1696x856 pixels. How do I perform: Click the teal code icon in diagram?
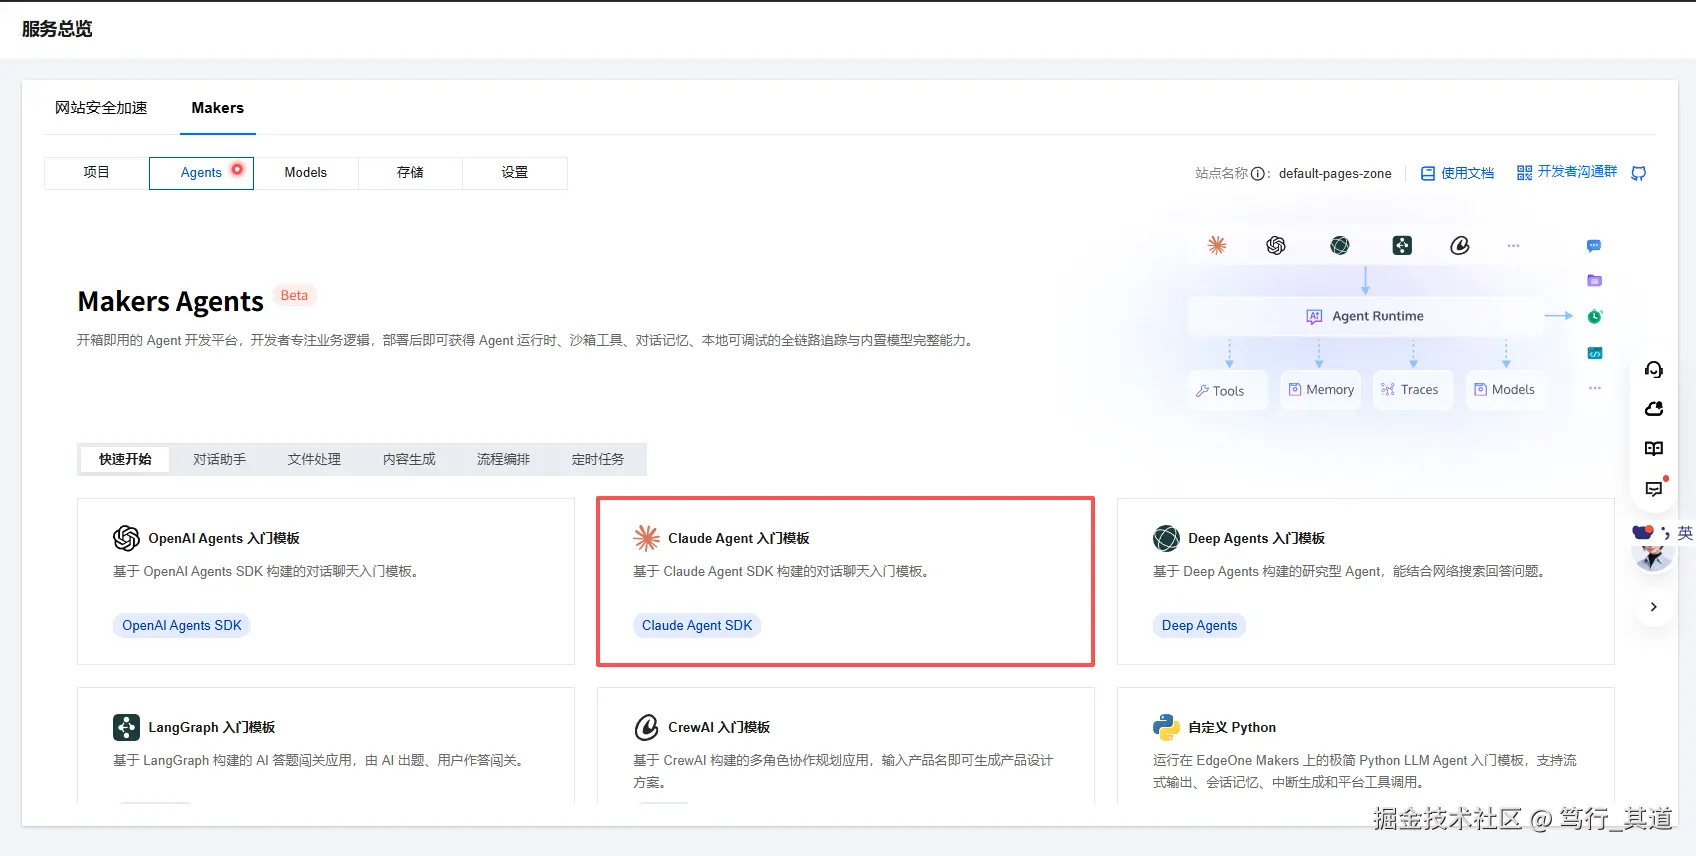click(x=1595, y=353)
